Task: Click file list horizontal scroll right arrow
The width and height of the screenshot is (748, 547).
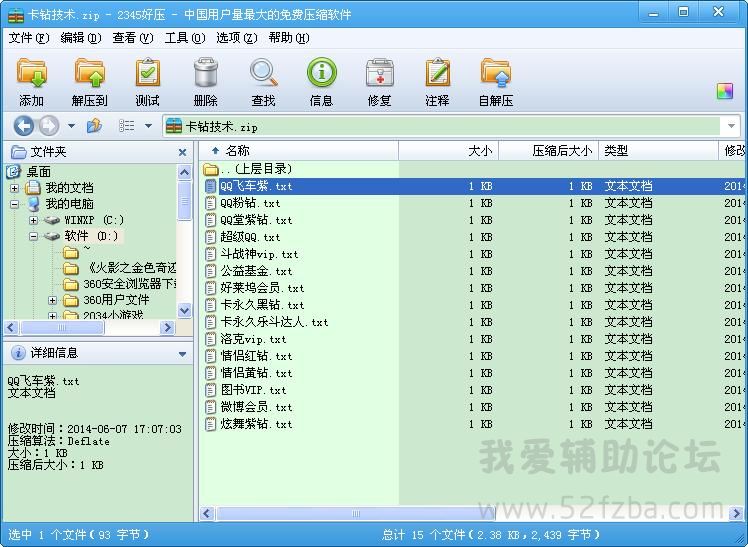Action: (736, 513)
